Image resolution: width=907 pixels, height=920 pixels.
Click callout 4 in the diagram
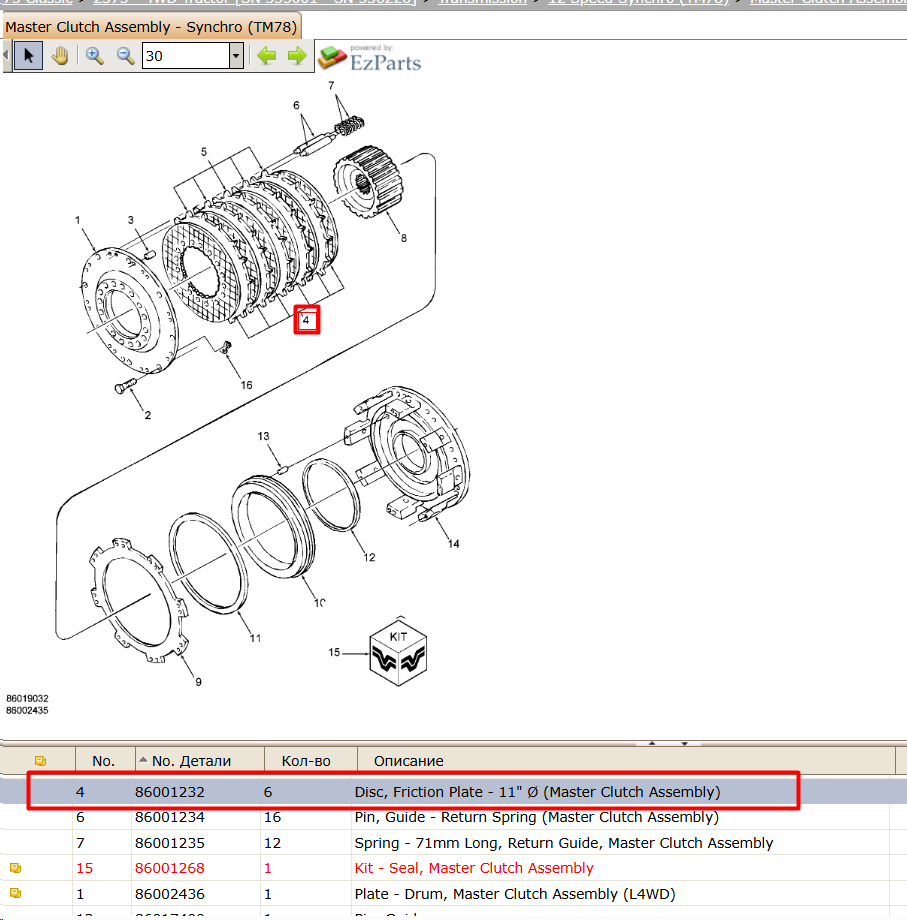pos(306,320)
